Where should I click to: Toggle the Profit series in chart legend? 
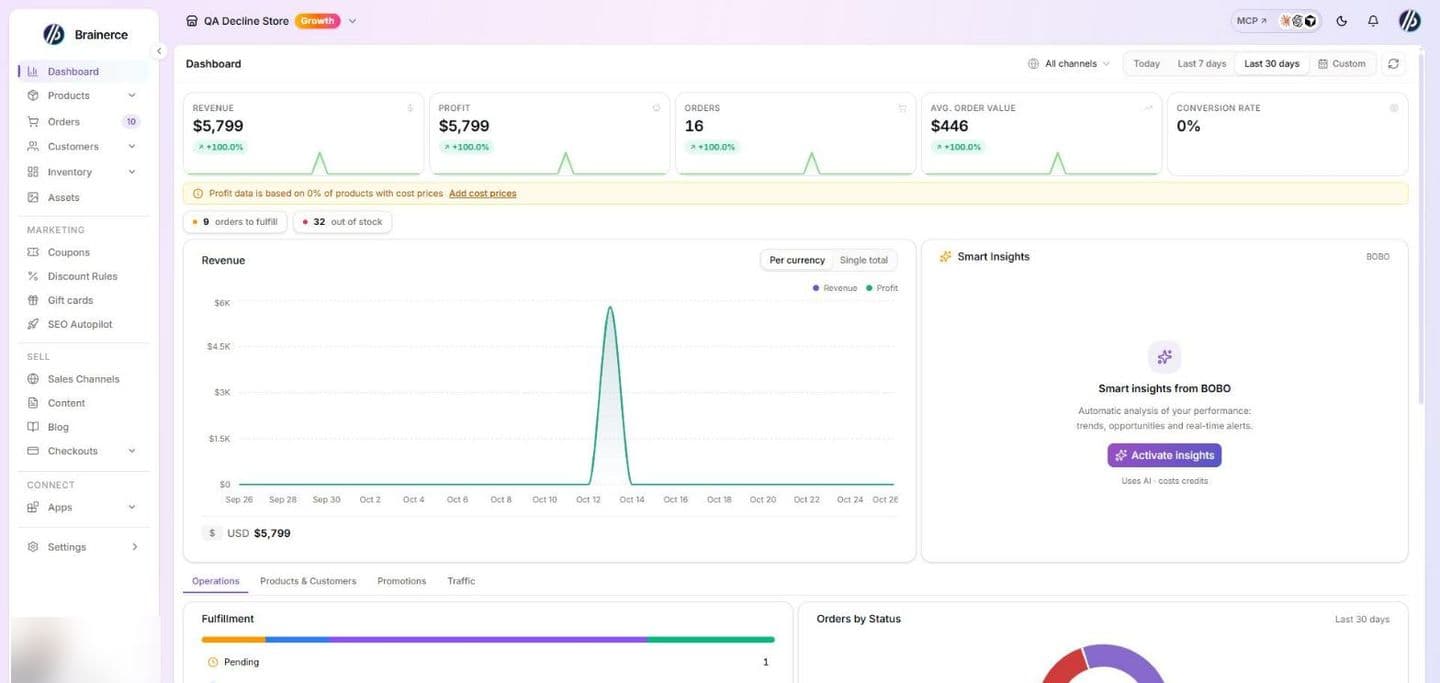click(882, 288)
